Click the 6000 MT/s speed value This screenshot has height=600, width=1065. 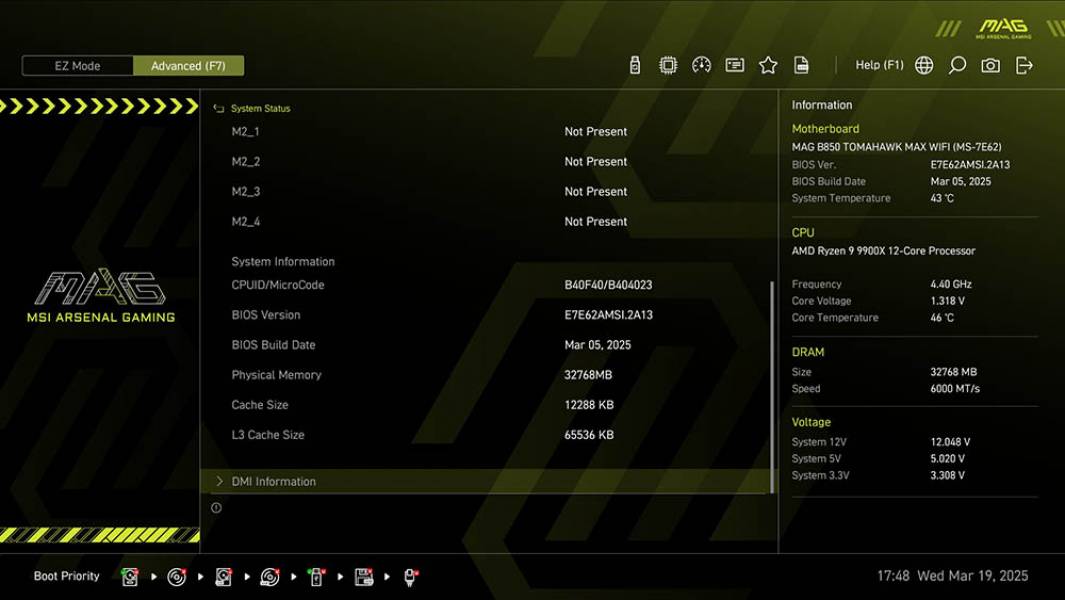[955, 389]
